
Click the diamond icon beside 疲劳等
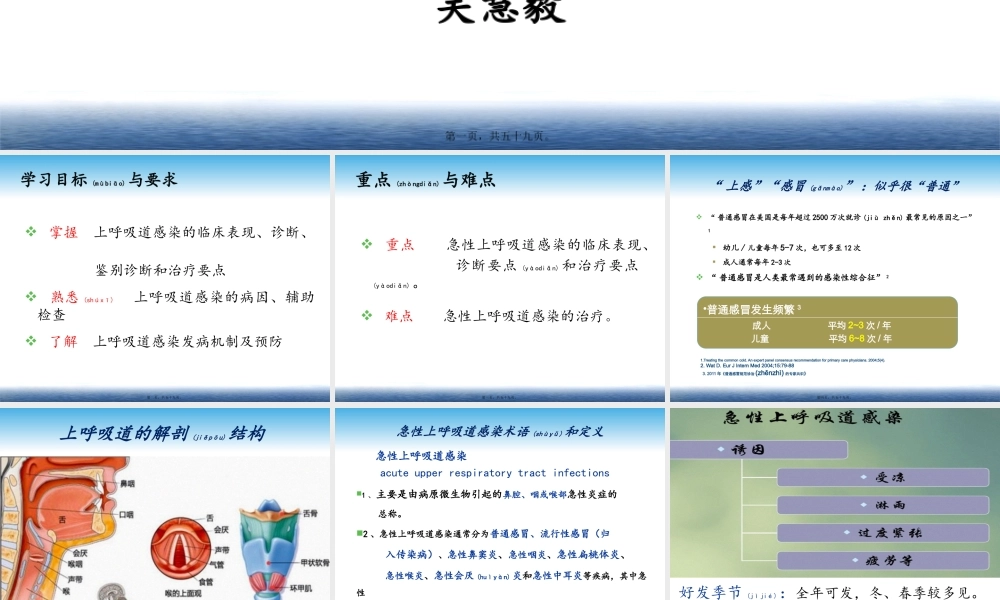coord(855,559)
